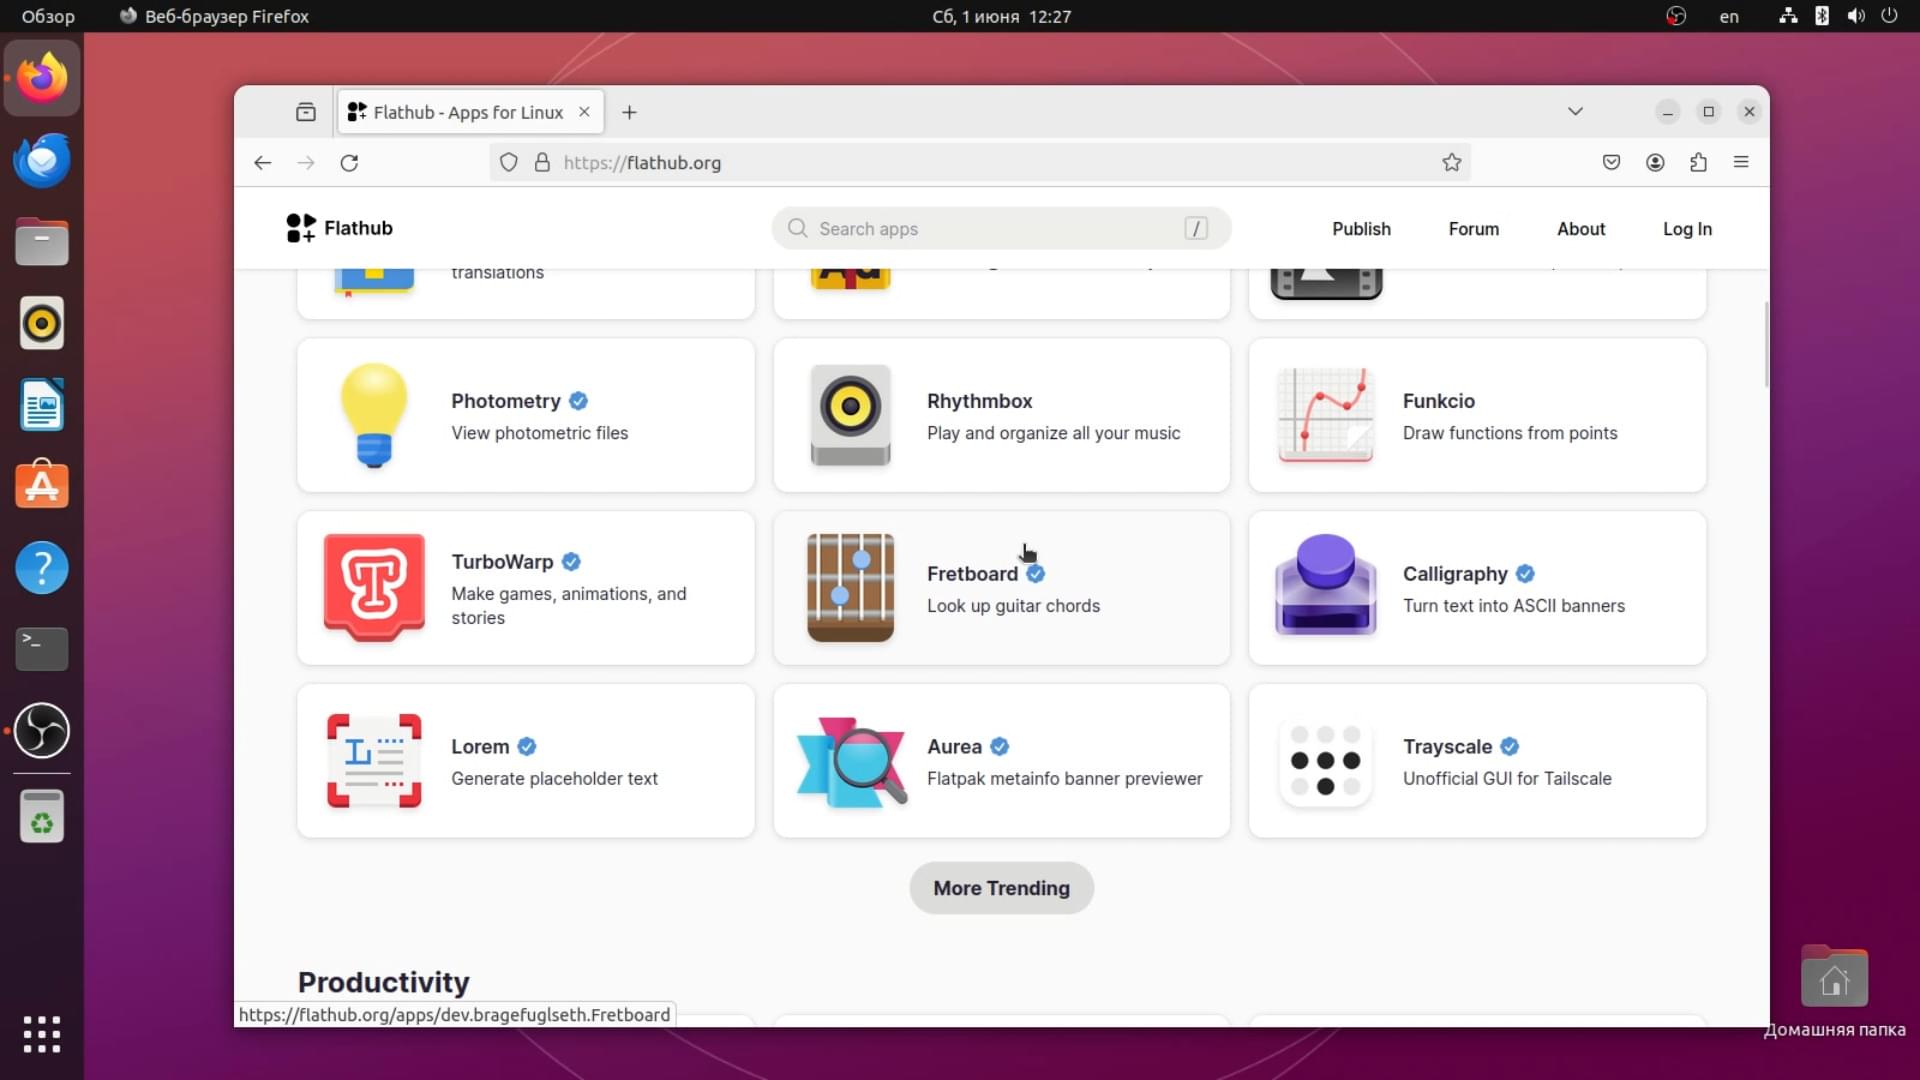Click "Play and organize all your music" text
The height and width of the screenshot is (1080, 1920).
point(1053,433)
